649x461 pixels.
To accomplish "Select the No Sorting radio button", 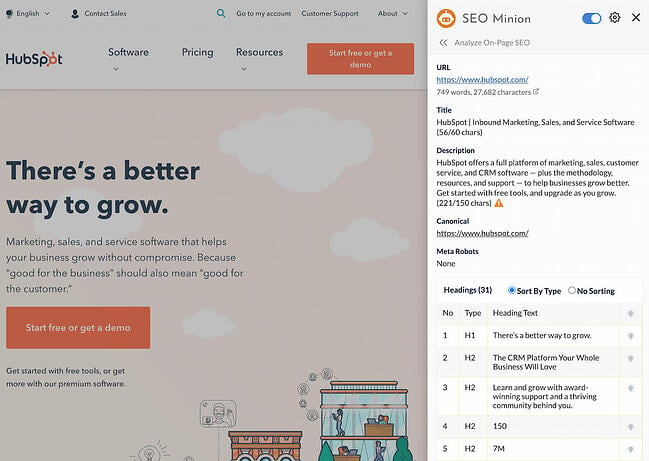I will 572,290.
